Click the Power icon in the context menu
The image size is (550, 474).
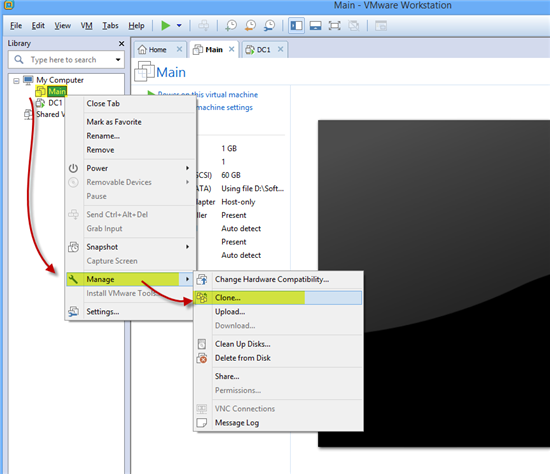(73, 168)
